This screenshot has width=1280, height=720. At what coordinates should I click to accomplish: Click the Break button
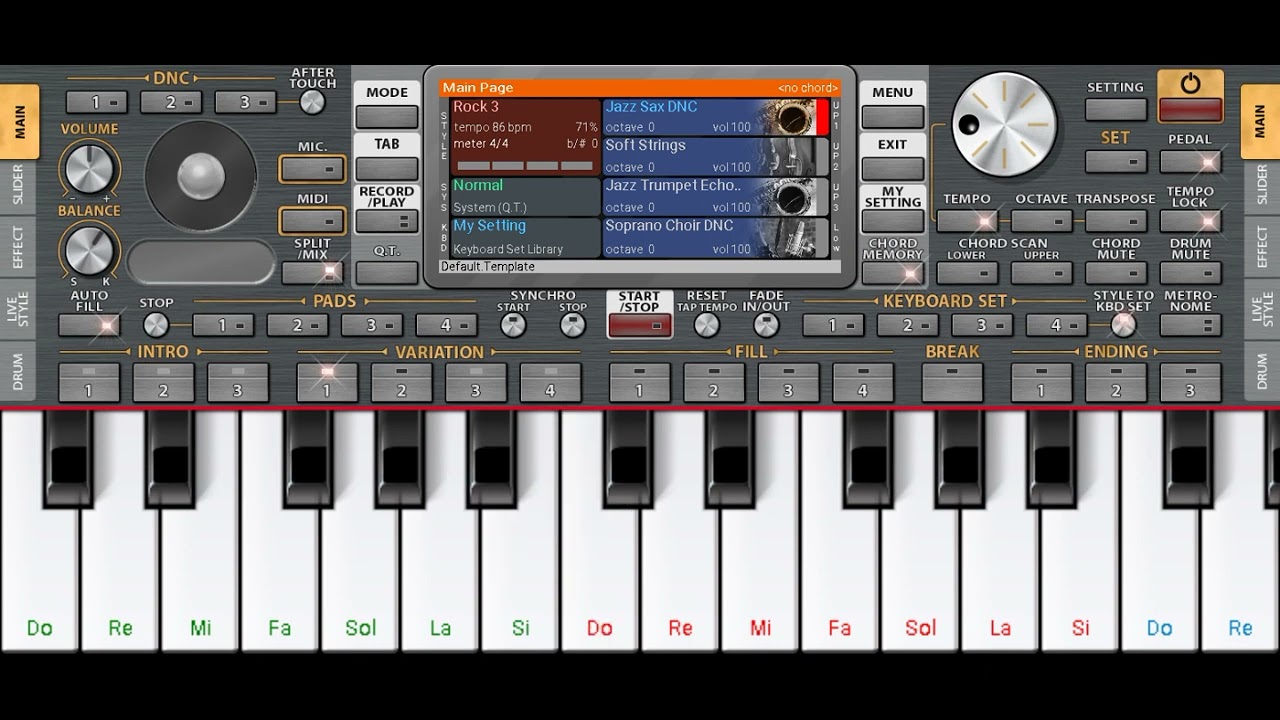(952, 382)
